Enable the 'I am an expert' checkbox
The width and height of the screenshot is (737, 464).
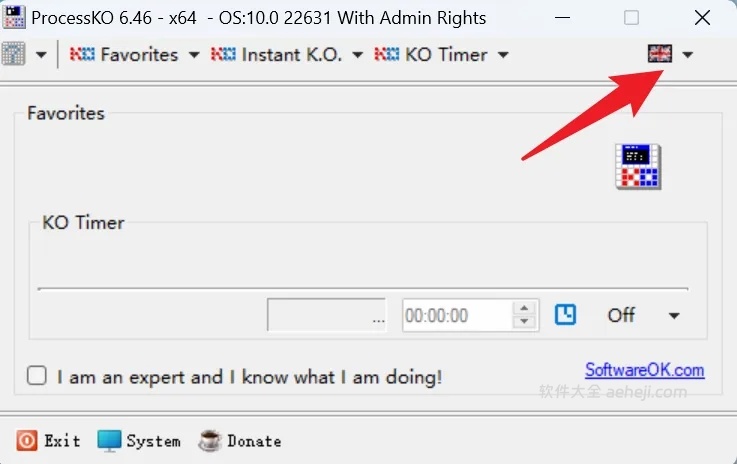37,376
